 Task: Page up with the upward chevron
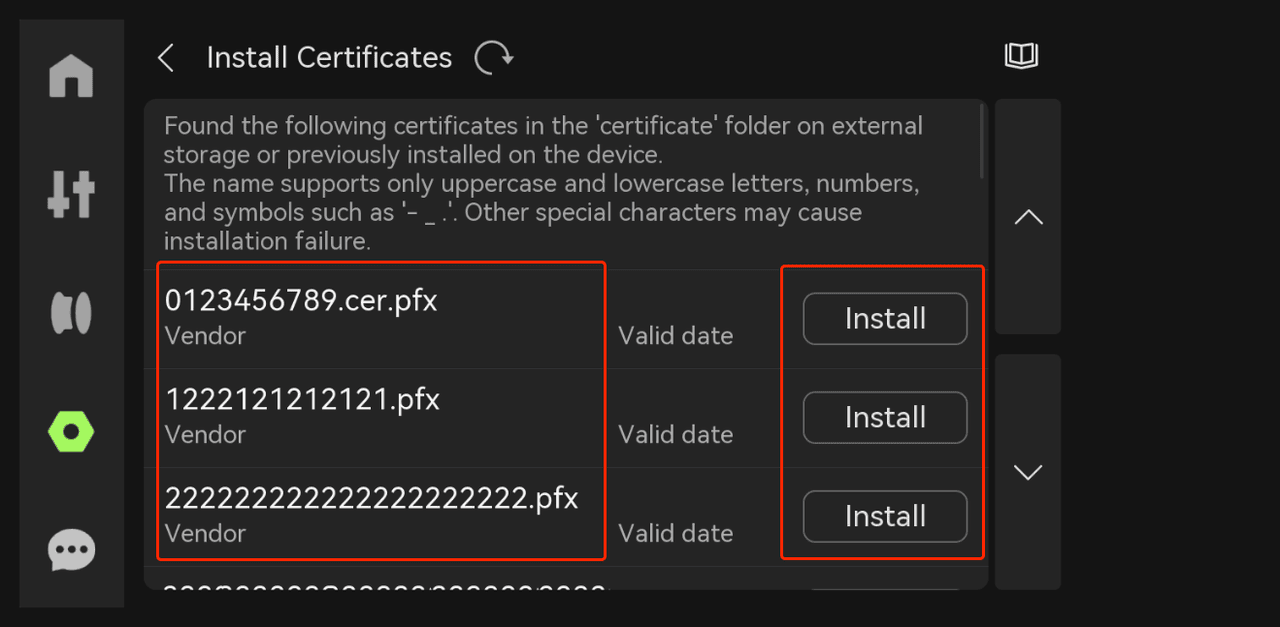[1028, 217]
